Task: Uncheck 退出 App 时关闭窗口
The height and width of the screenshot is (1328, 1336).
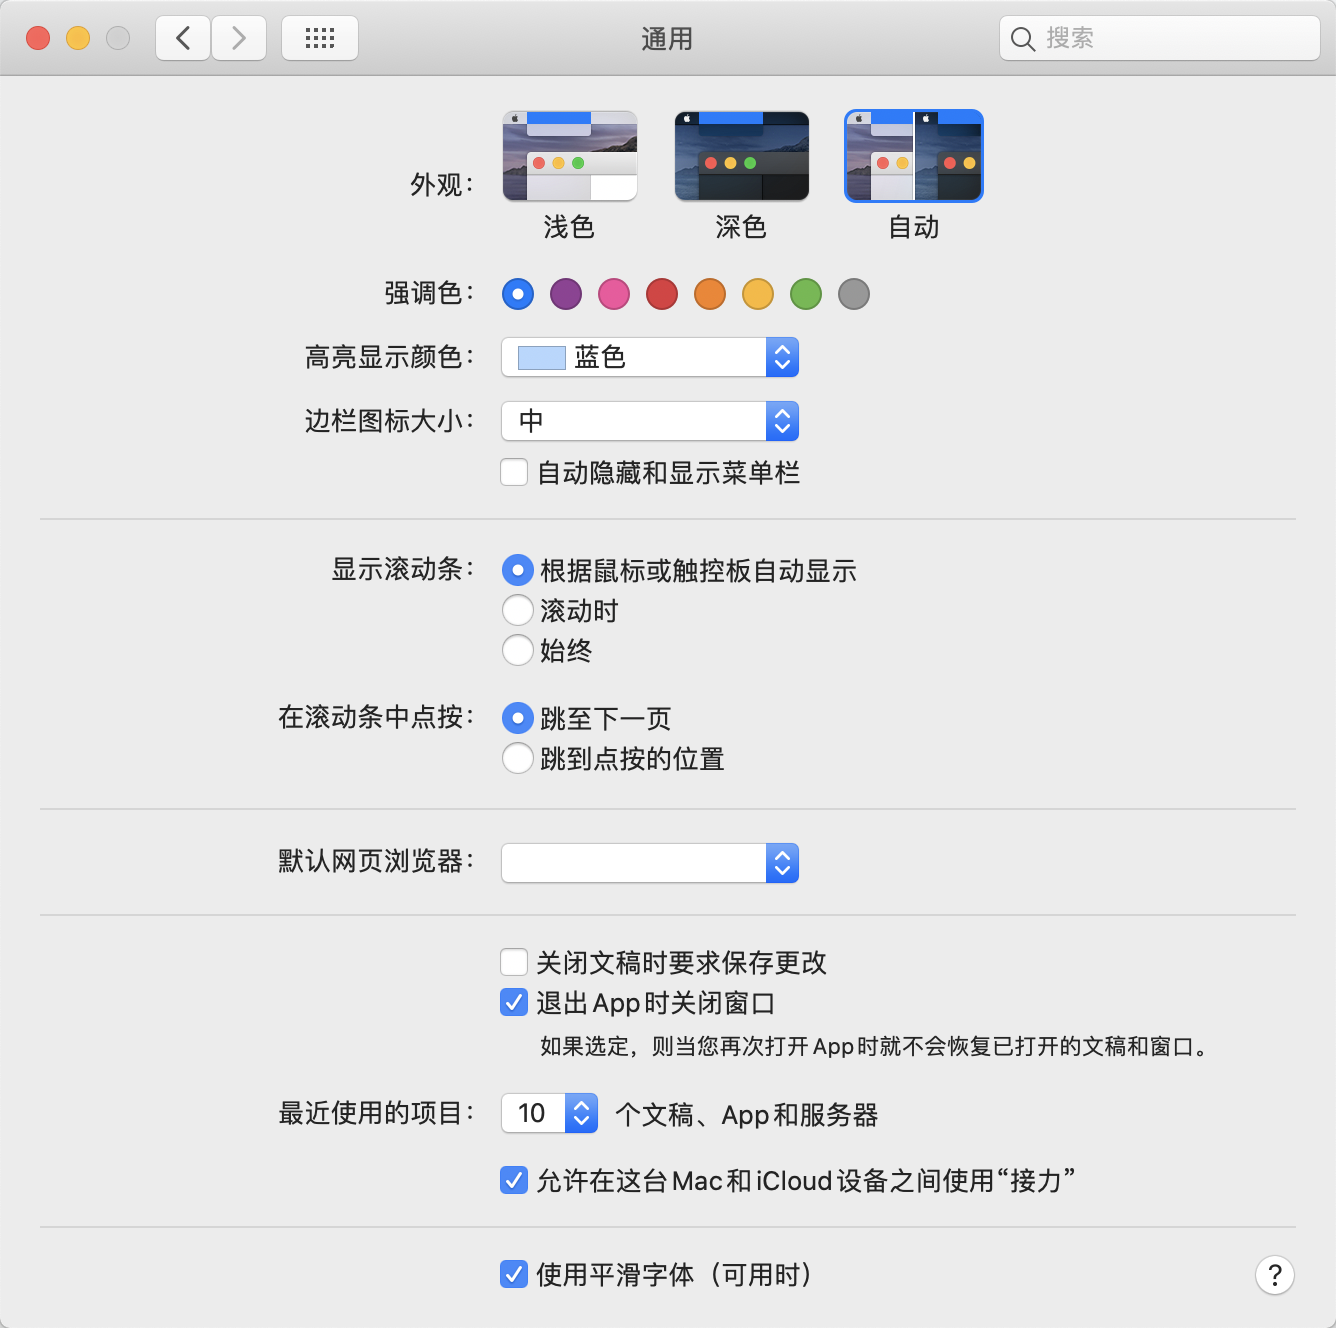Action: point(514,1002)
